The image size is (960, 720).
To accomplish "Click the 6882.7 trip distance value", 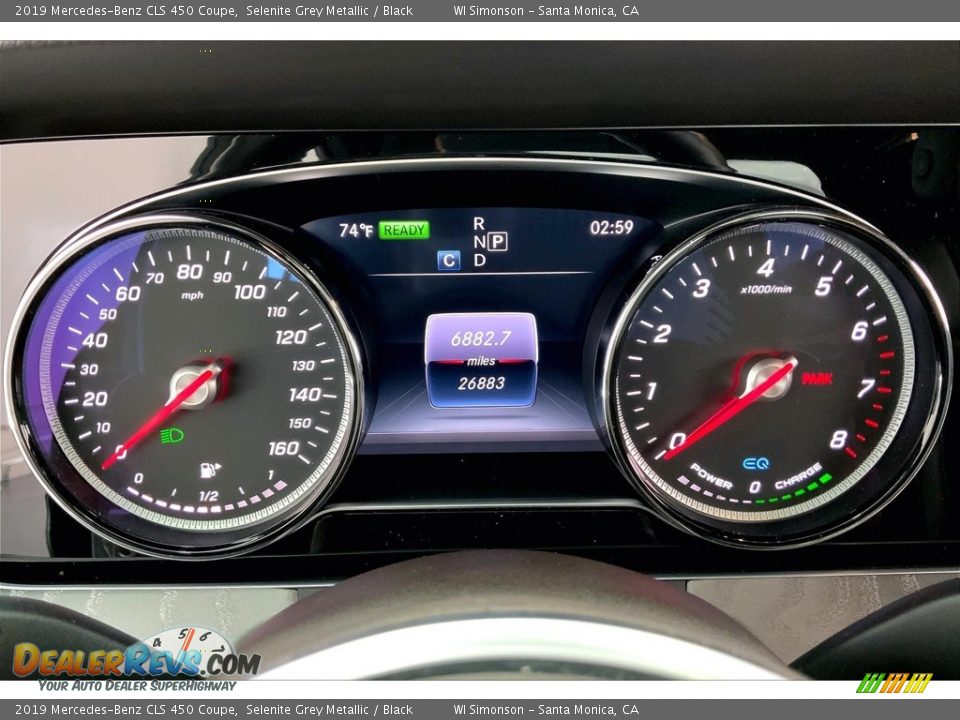I will pos(481,339).
